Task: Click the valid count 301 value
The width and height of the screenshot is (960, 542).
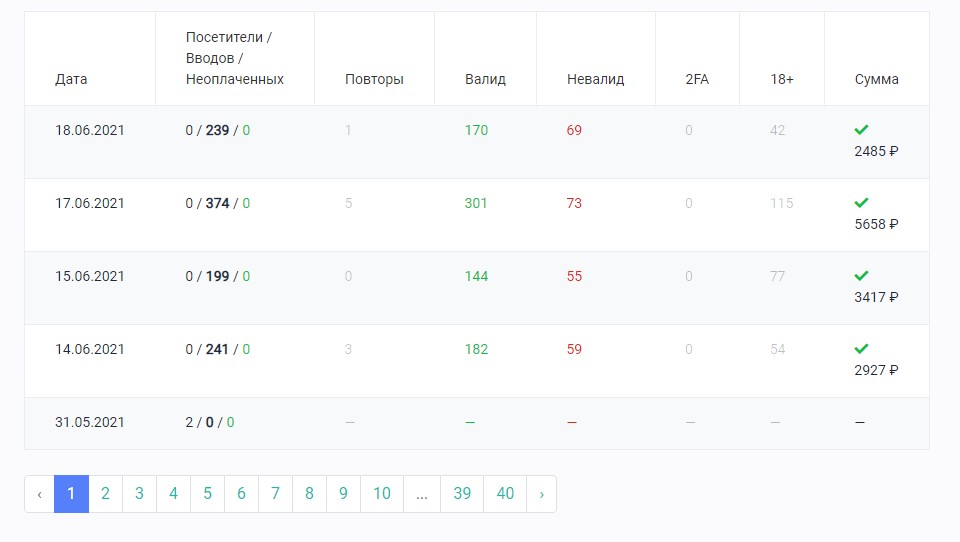Action: (476, 203)
